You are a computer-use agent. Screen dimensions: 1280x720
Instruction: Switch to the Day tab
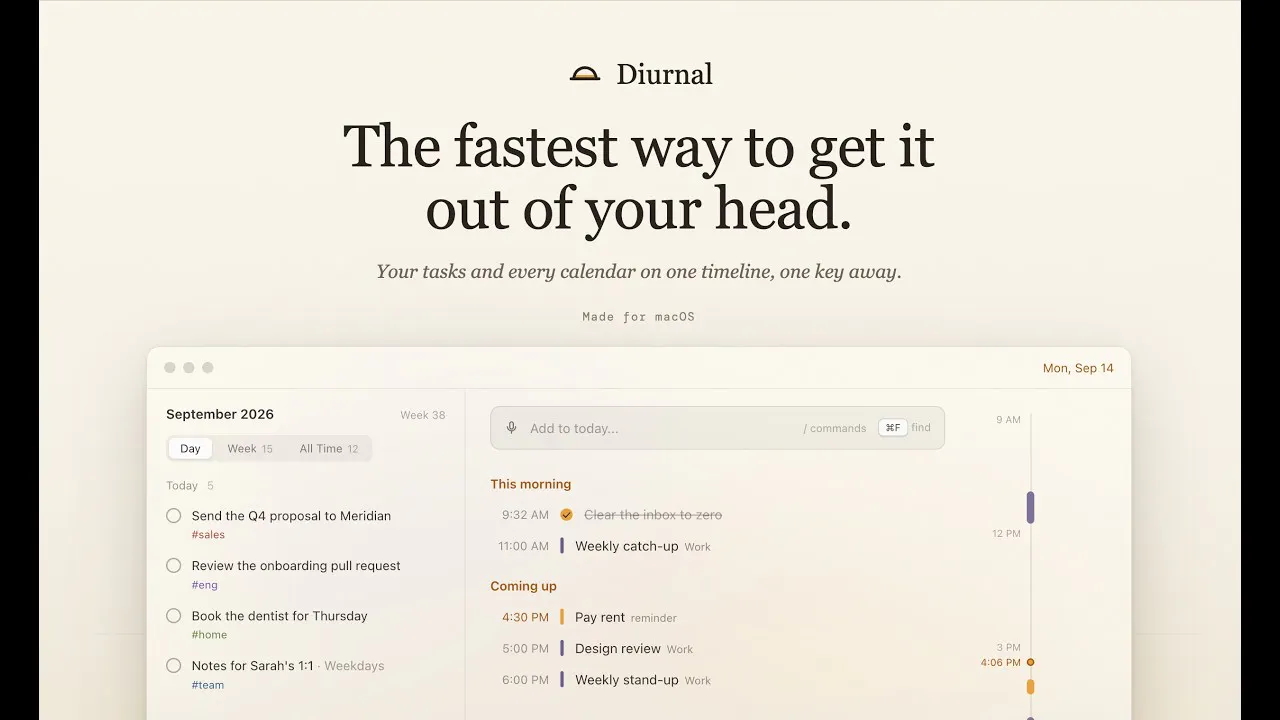point(190,449)
